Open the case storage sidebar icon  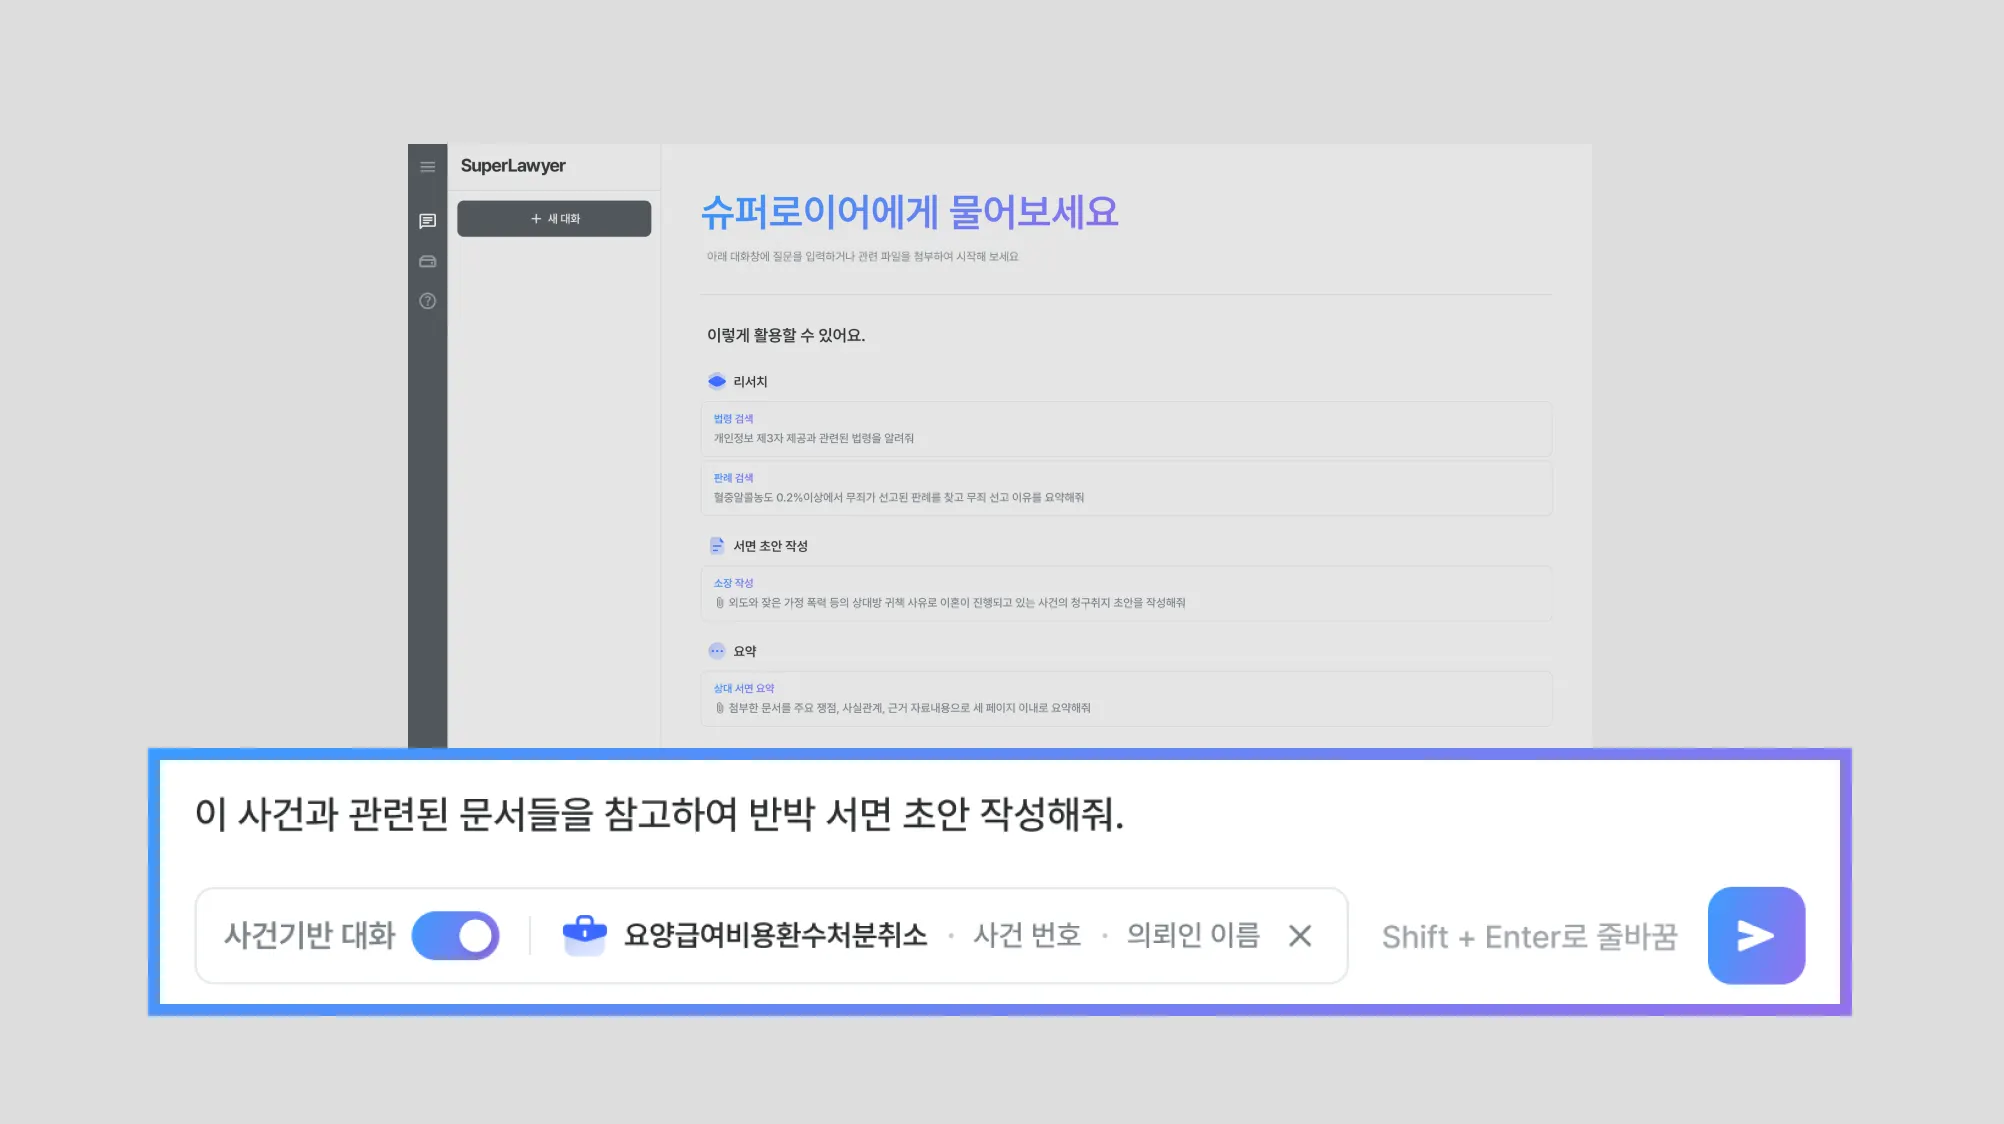click(x=427, y=261)
